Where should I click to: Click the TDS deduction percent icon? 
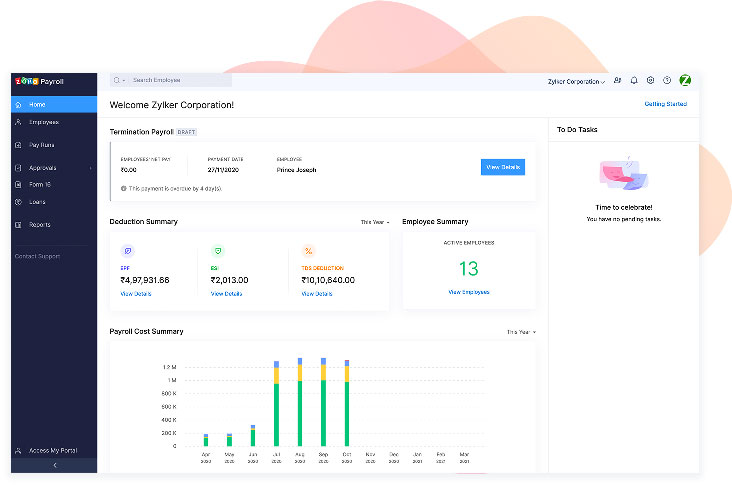coord(308,251)
